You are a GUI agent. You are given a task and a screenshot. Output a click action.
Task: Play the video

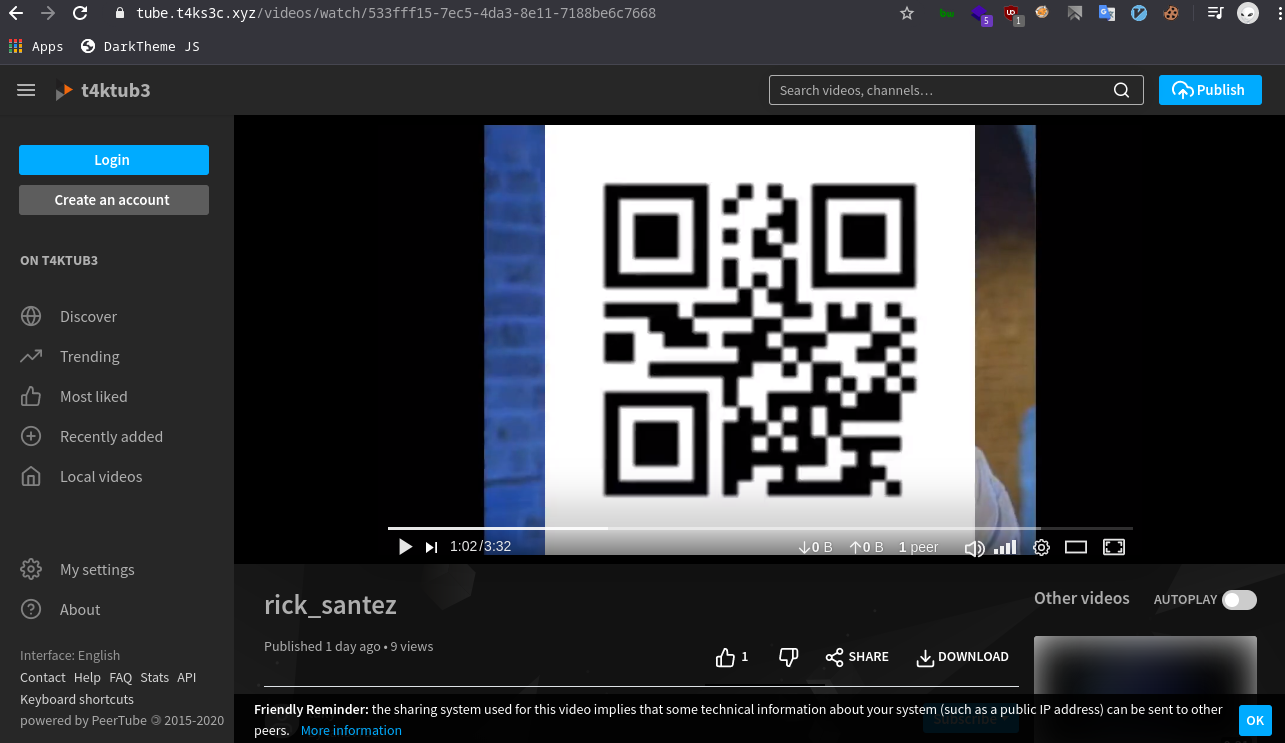(x=405, y=547)
